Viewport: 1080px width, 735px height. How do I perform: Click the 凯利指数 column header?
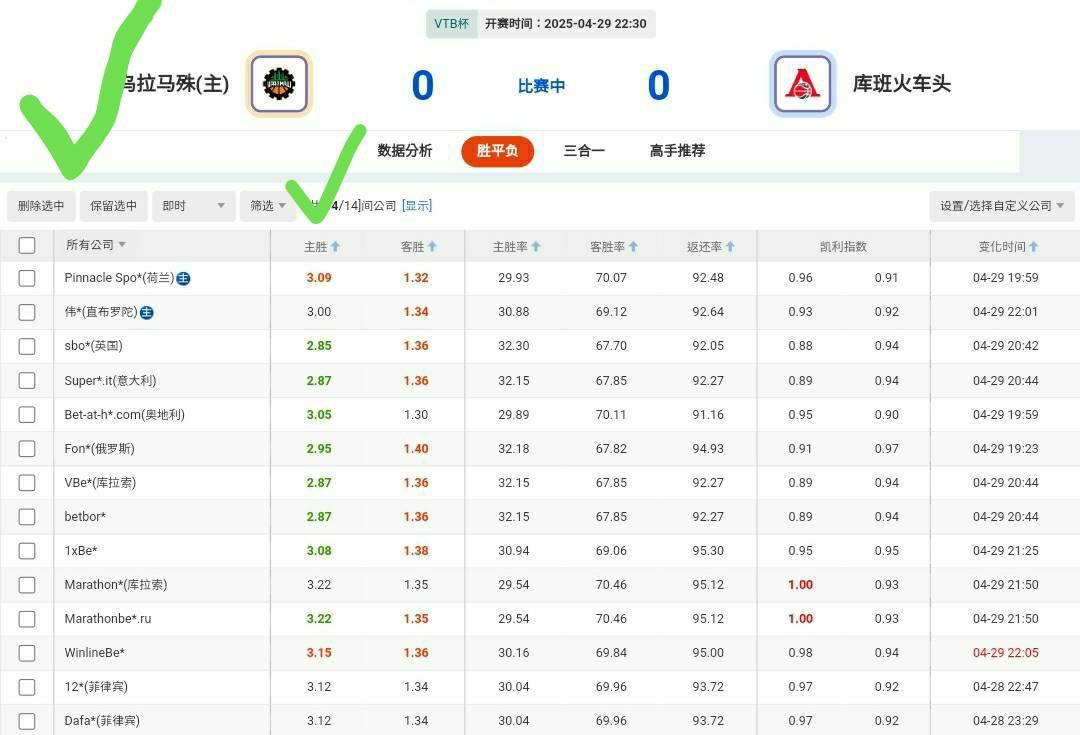click(843, 247)
